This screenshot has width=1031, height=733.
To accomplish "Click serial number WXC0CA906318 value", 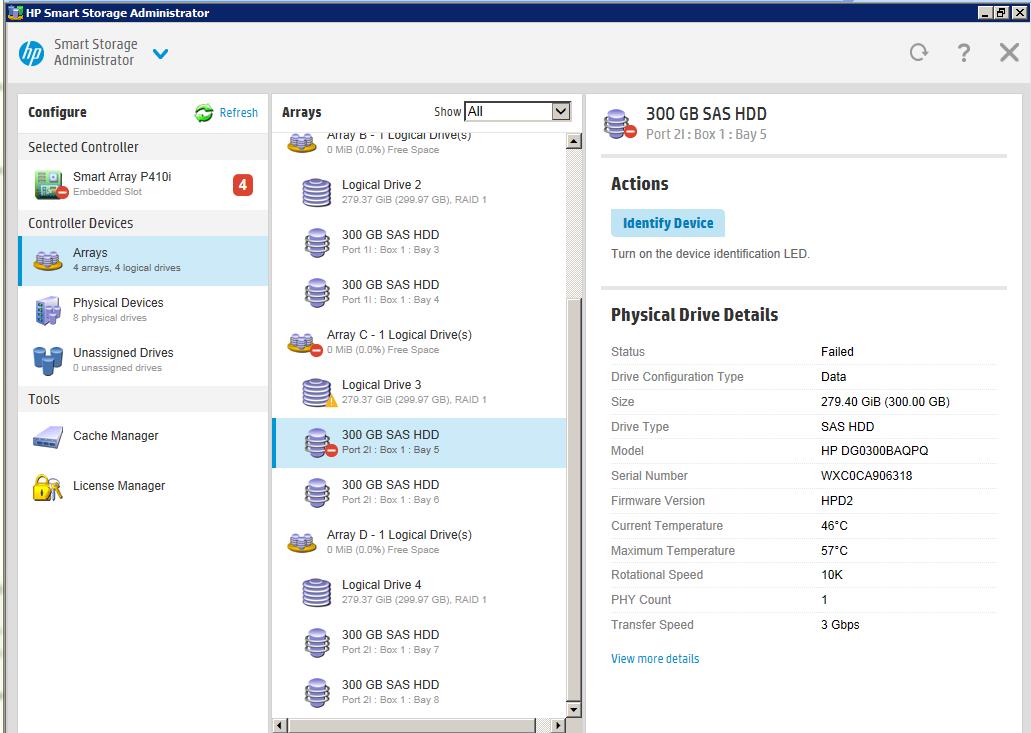I will click(x=866, y=476).
